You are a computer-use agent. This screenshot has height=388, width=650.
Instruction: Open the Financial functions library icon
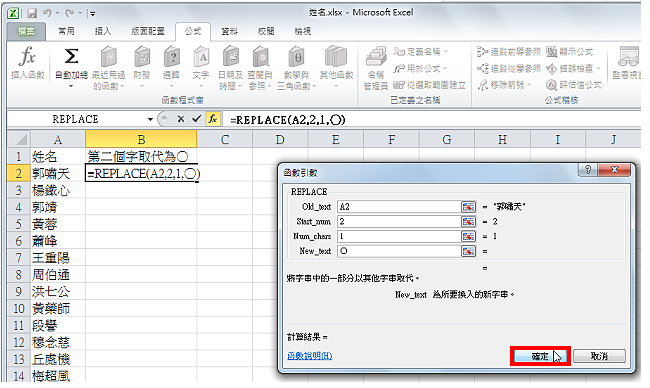[142, 56]
